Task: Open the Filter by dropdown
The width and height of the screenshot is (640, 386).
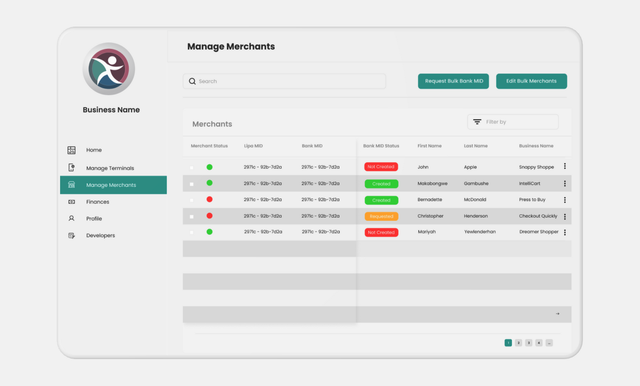Action: [513, 122]
